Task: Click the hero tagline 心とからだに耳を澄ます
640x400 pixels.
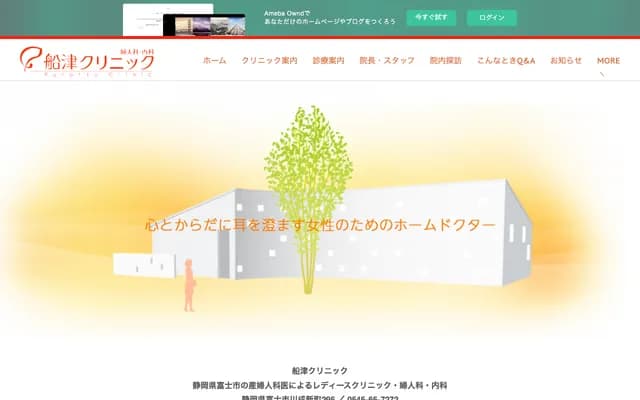Action: (320, 225)
